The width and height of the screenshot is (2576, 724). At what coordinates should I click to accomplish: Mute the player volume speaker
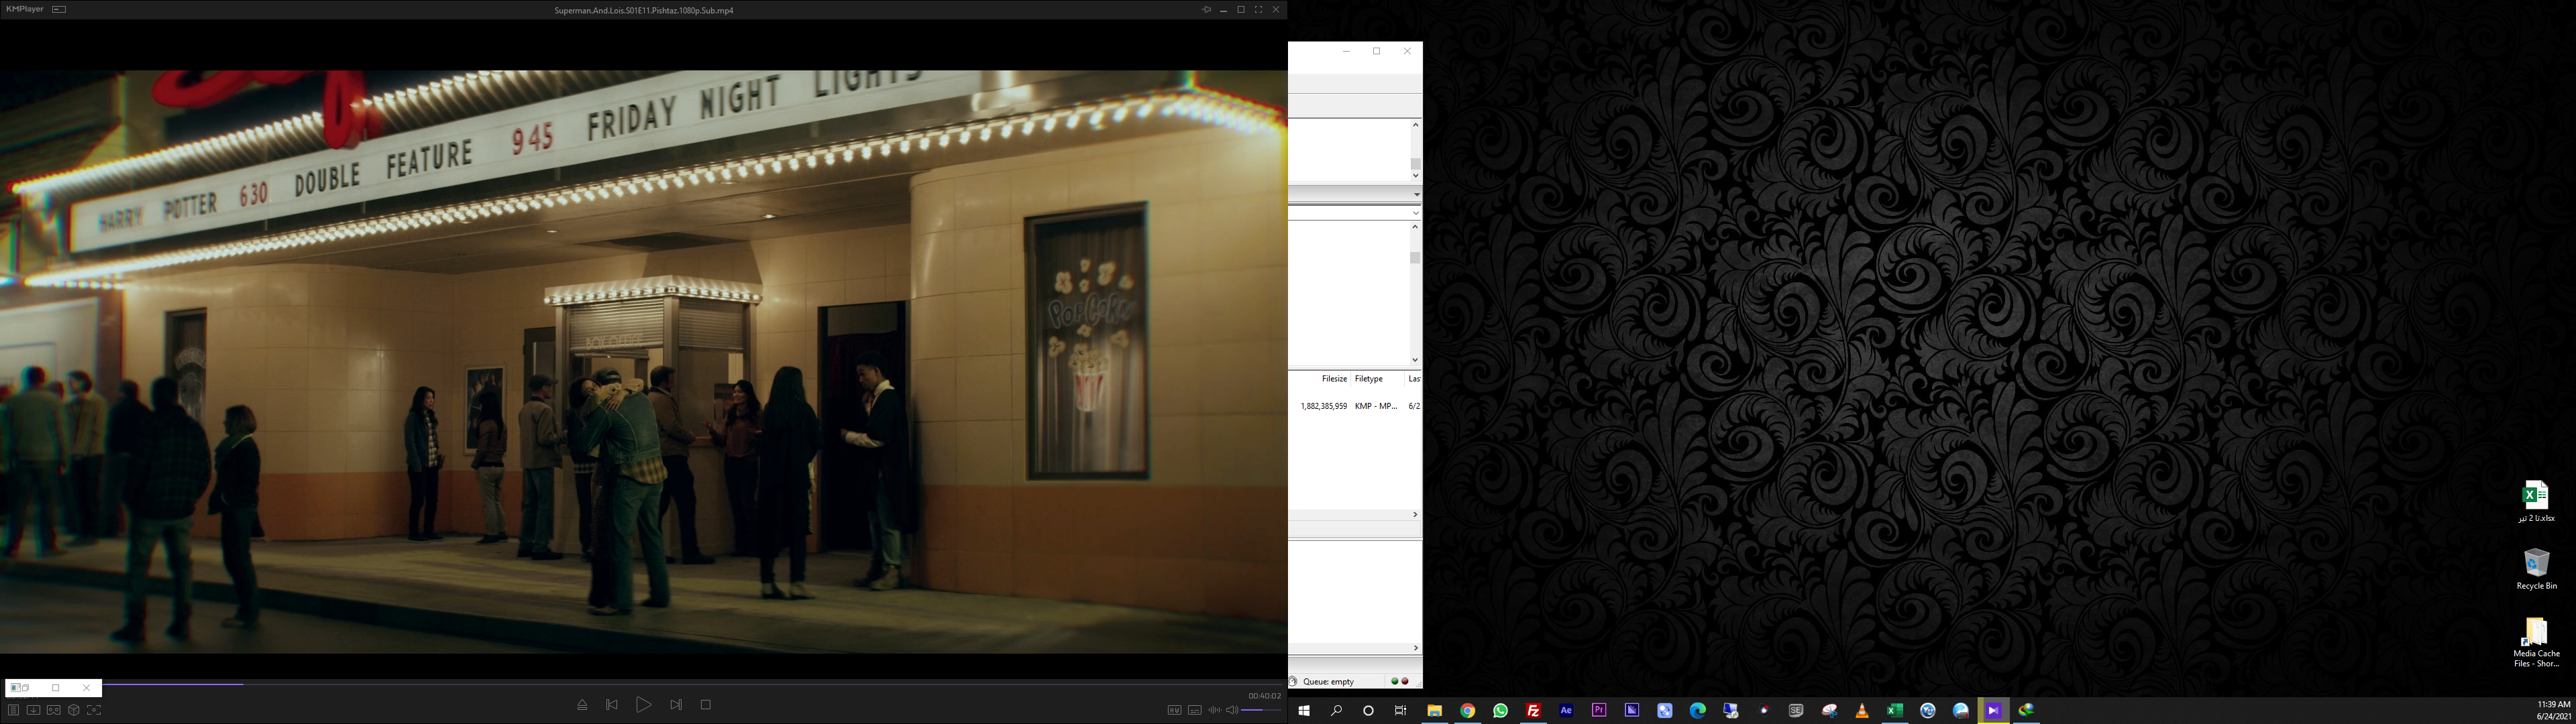(1232, 710)
